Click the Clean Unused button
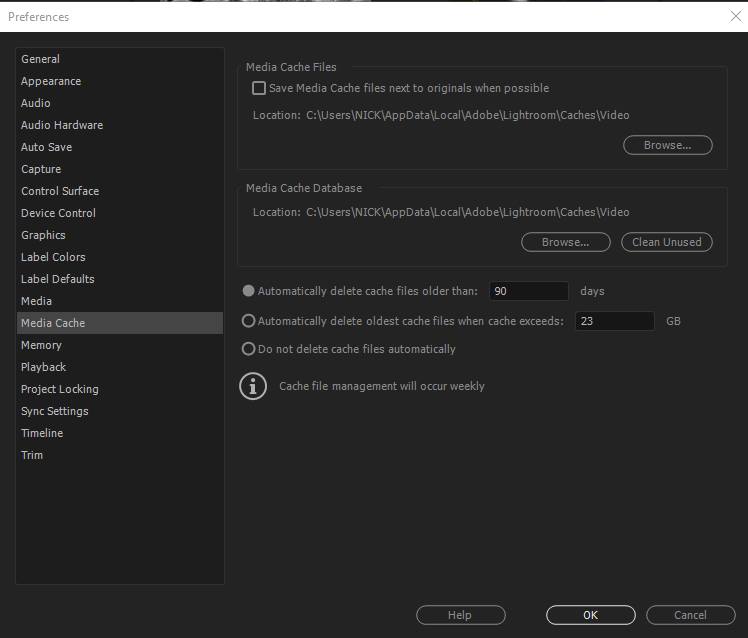The width and height of the screenshot is (748, 638). pyautogui.click(x=666, y=242)
